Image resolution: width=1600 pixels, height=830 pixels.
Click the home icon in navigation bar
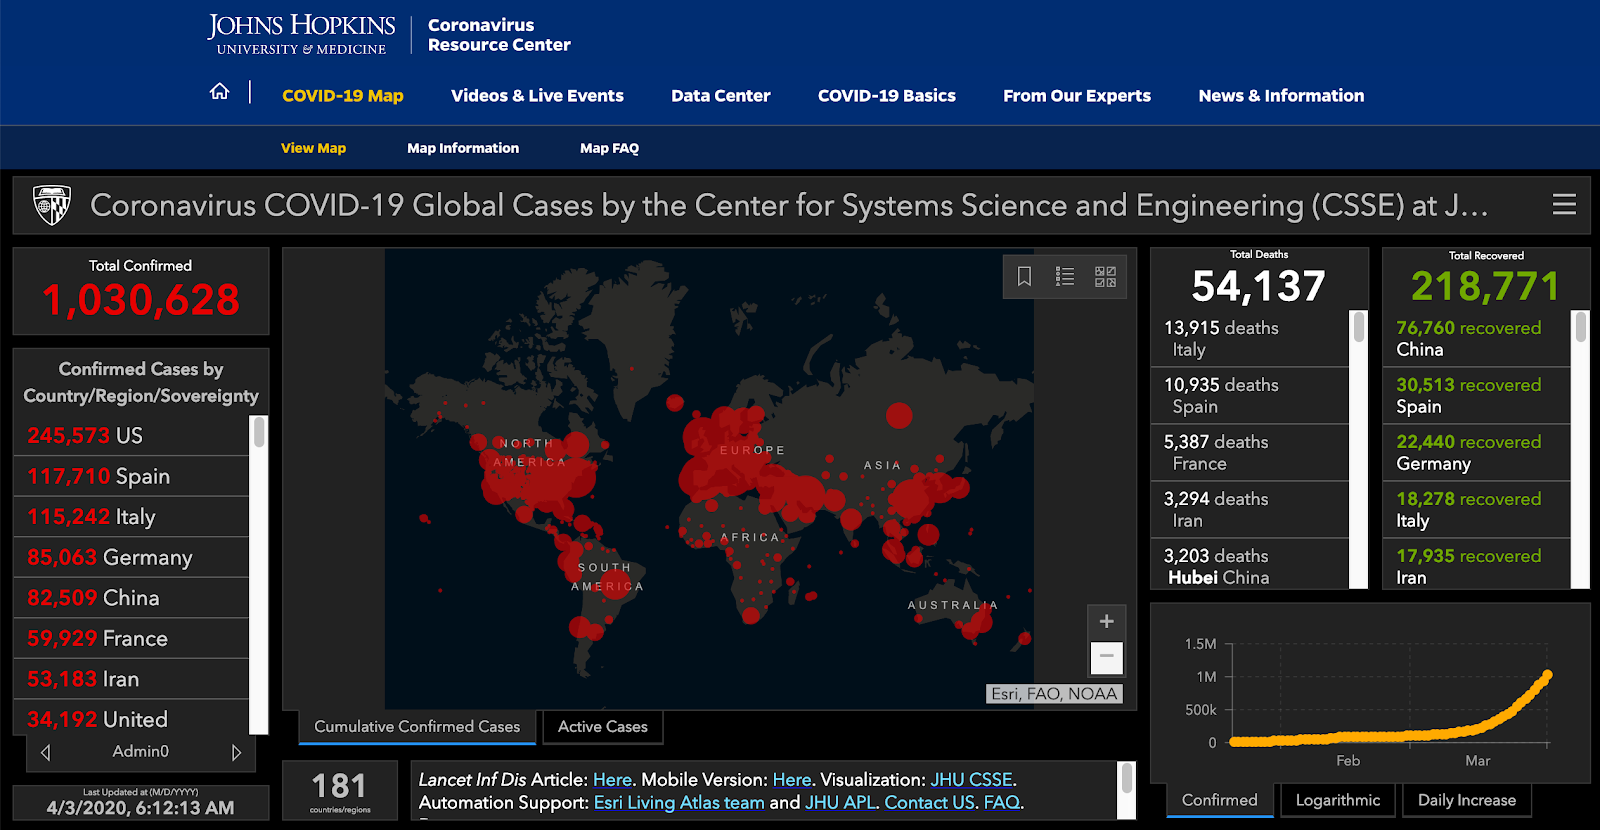[x=219, y=92]
